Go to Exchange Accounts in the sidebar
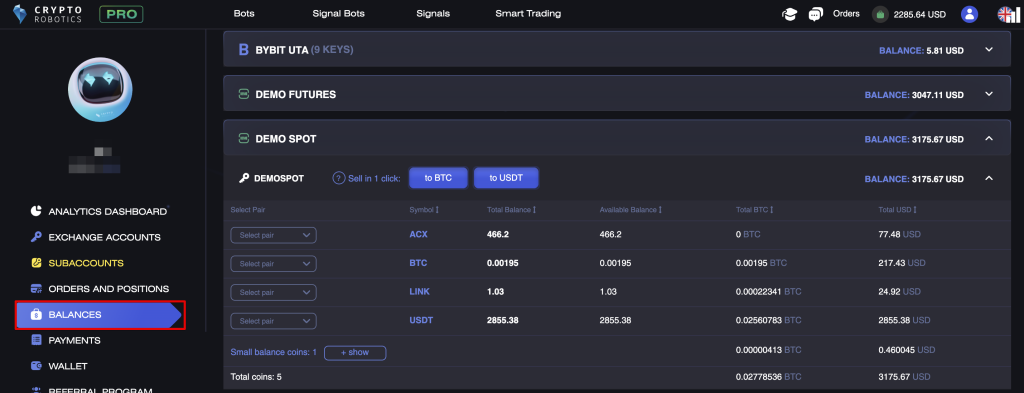Image resolution: width=1024 pixels, height=393 pixels. 95,237
